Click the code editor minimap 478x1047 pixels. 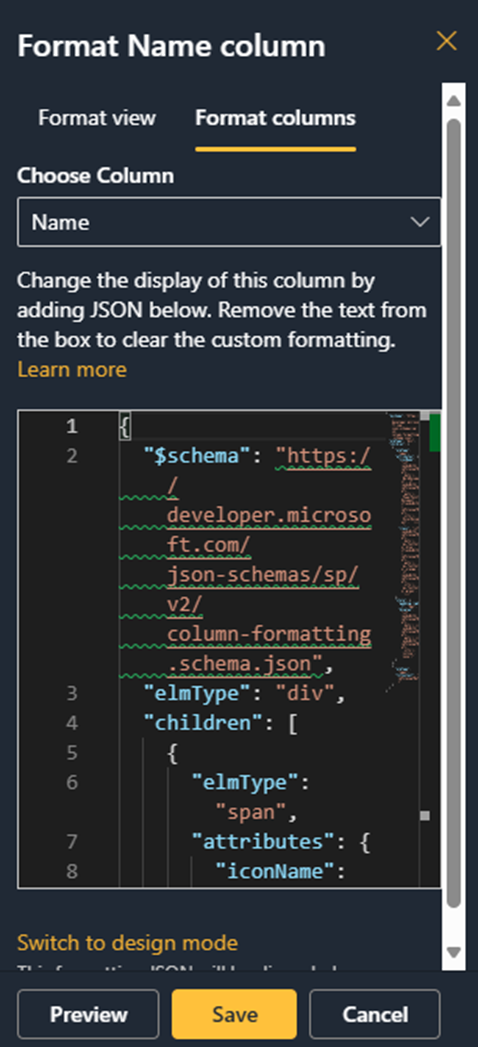point(405,548)
